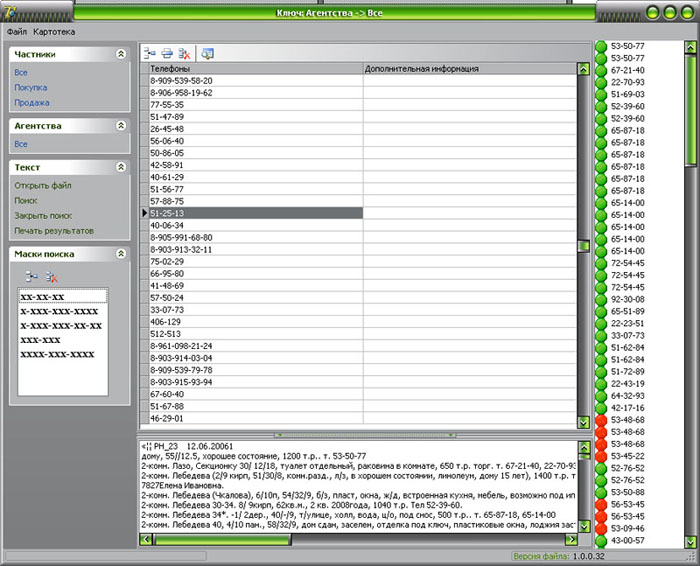Click the delete mask icon under Маски поиска
The height and width of the screenshot is (566, 700).
point(51,276)
